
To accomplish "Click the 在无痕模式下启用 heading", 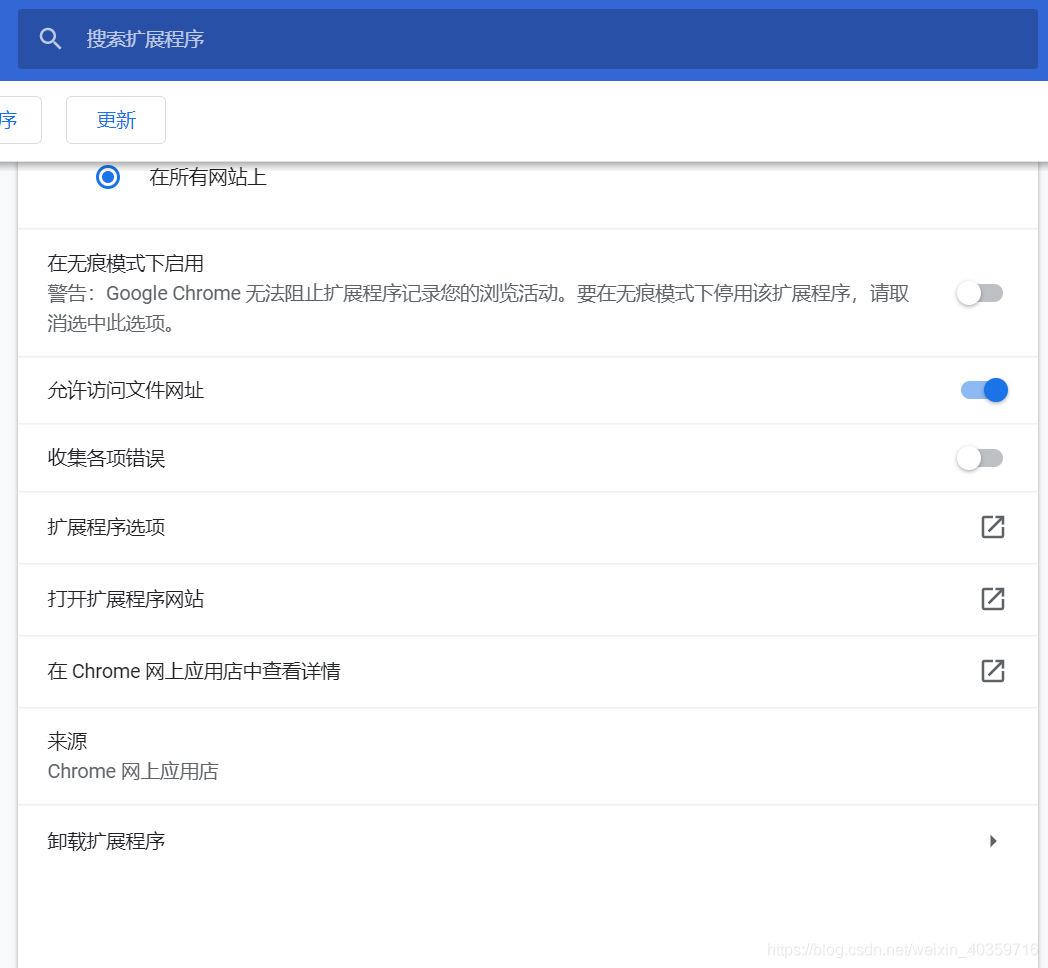I will [x=126, y=263].
